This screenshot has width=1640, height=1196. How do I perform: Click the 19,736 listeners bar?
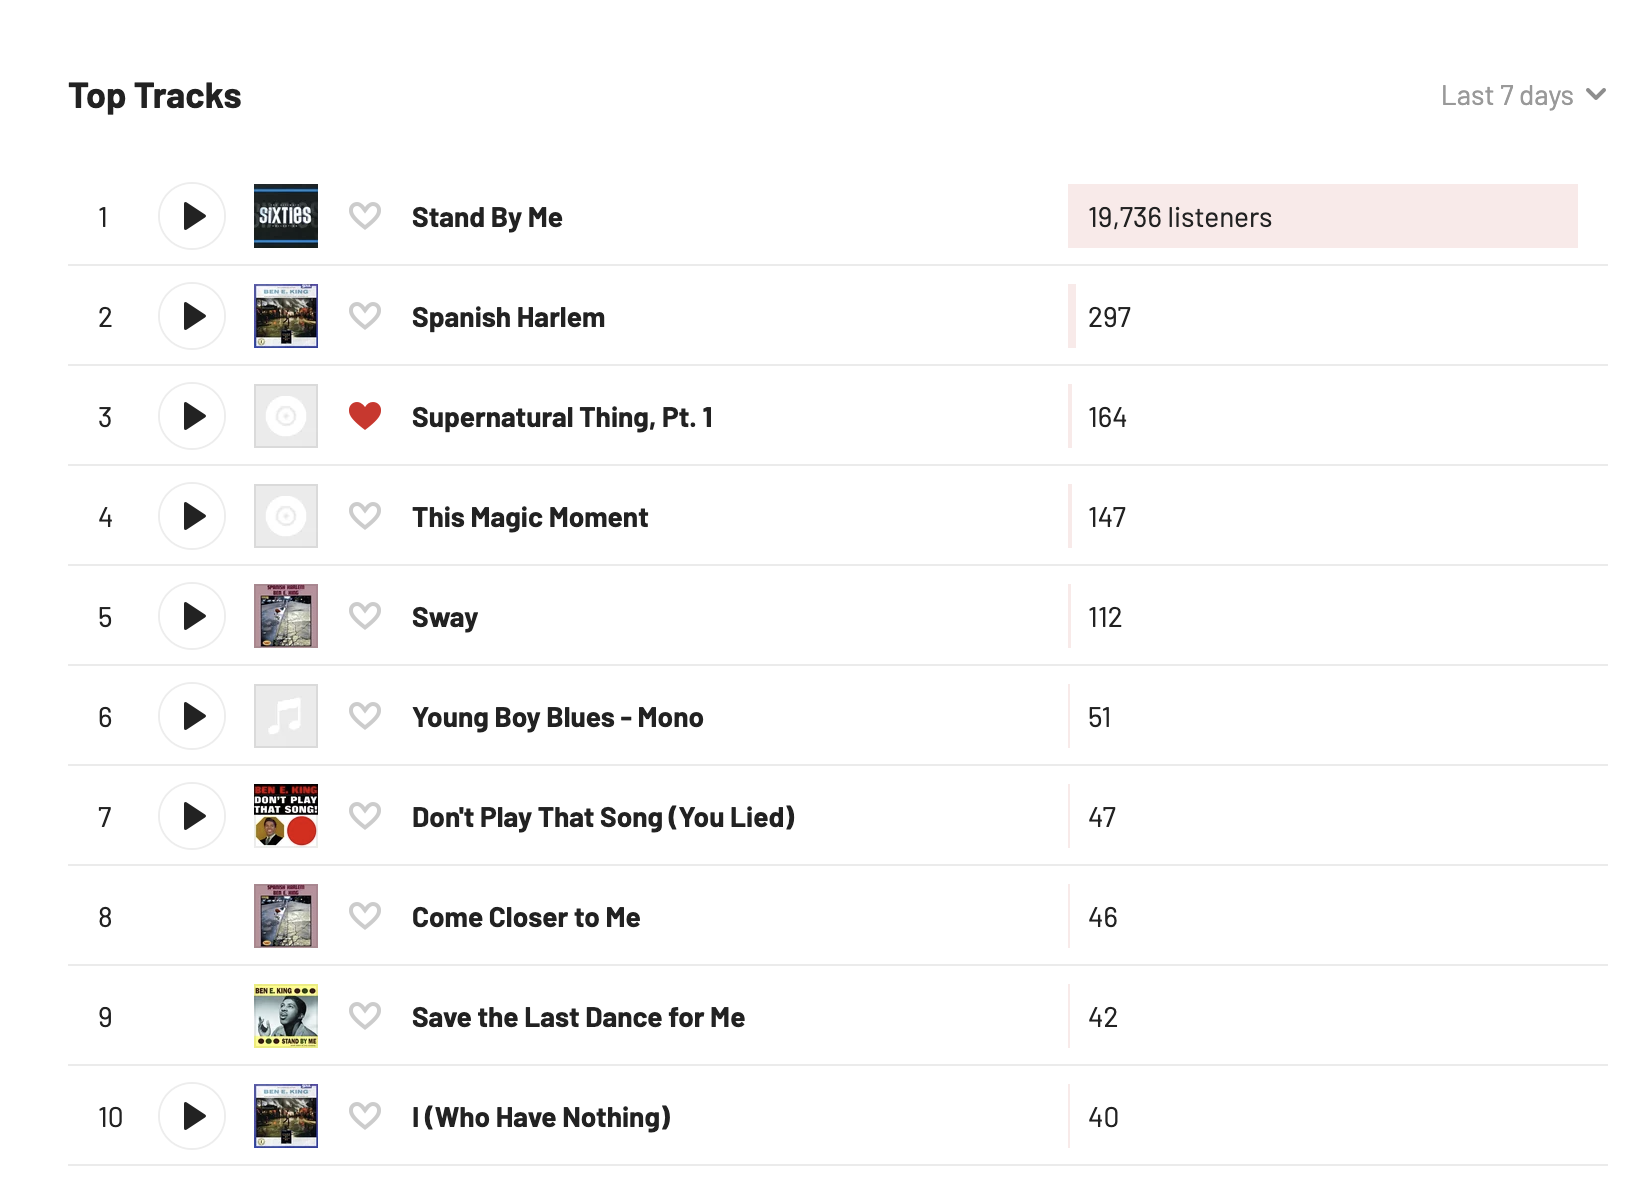1323,216
